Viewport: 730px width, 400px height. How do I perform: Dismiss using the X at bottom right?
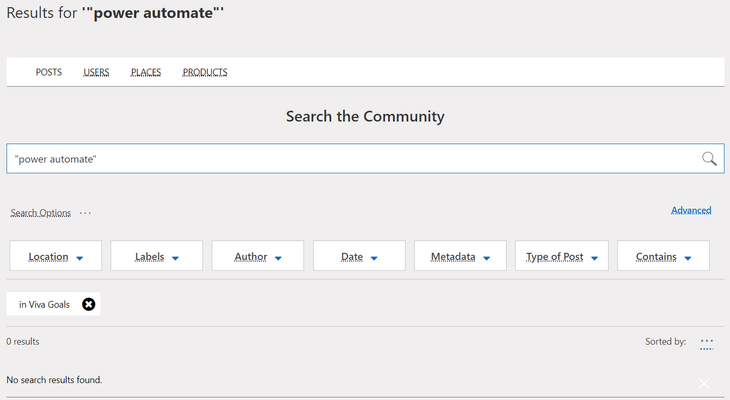point(703,383)
